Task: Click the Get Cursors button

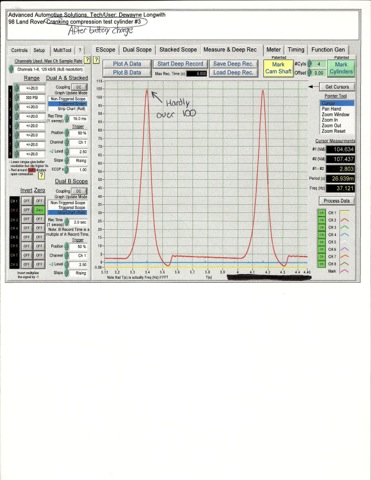Action: pyautogui.click(x=337, y=87)
